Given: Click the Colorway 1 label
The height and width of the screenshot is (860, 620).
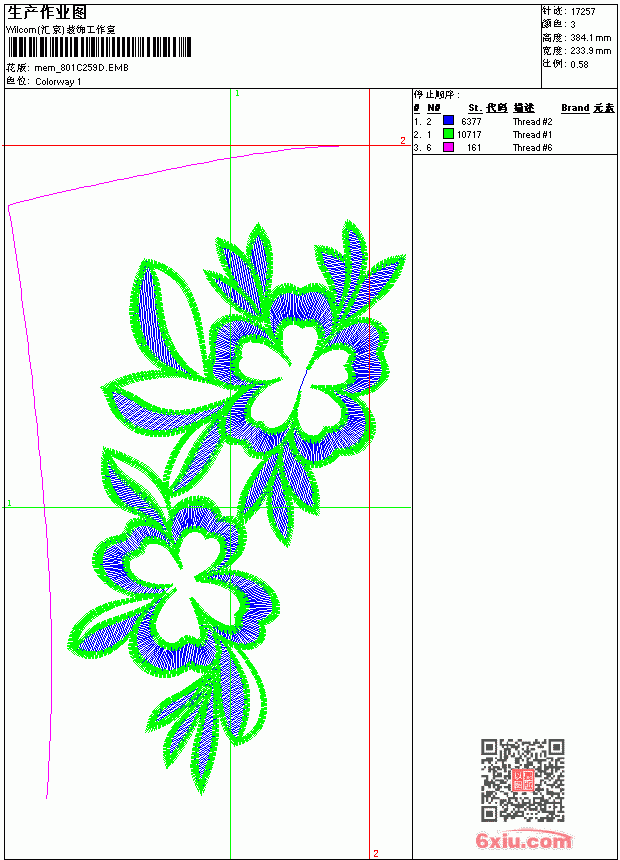Looking at the screenshot, I should [x=58, y=82].
